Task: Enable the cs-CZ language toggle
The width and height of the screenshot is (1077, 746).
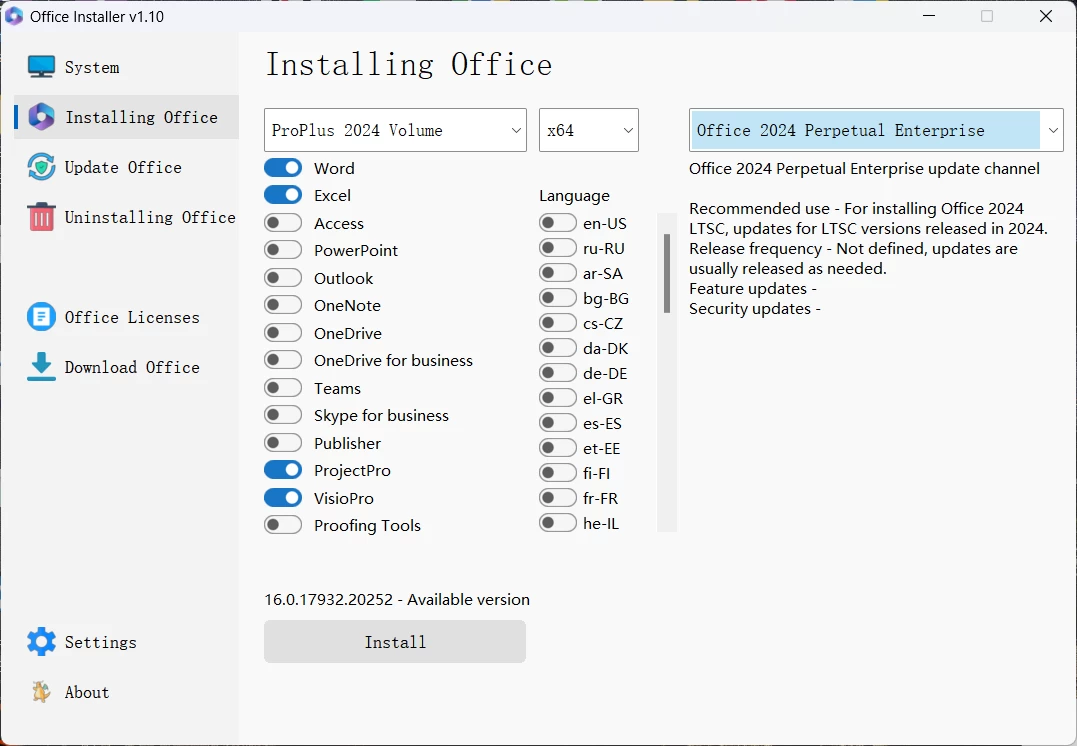Action: 558,323
